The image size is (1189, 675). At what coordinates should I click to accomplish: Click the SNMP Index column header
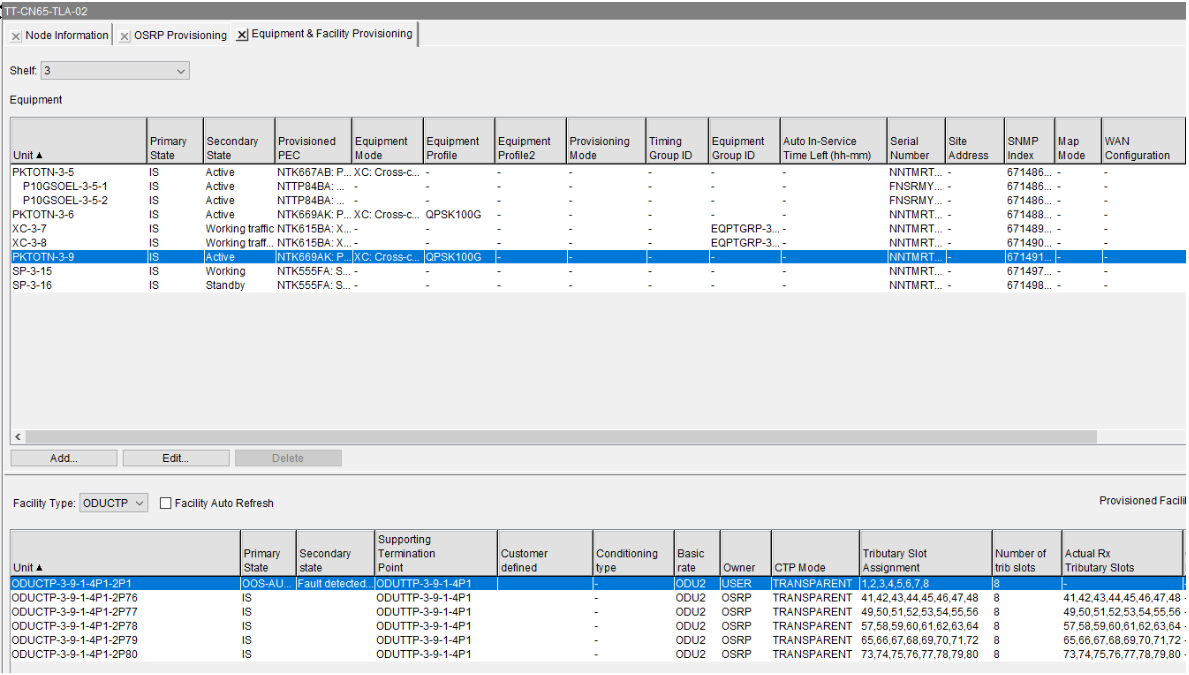click(1029, 141)
